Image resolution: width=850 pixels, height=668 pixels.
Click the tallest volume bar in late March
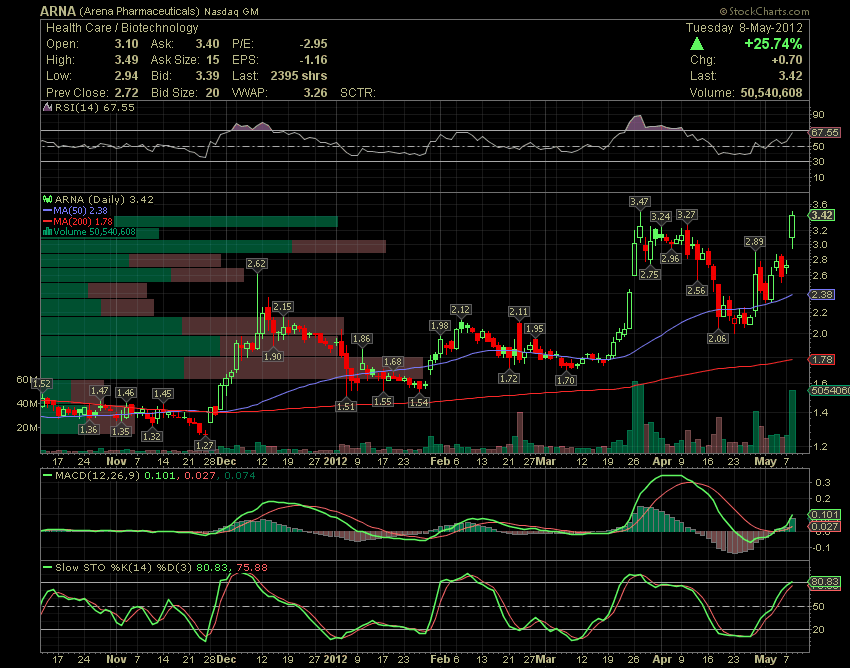(637, 418)
